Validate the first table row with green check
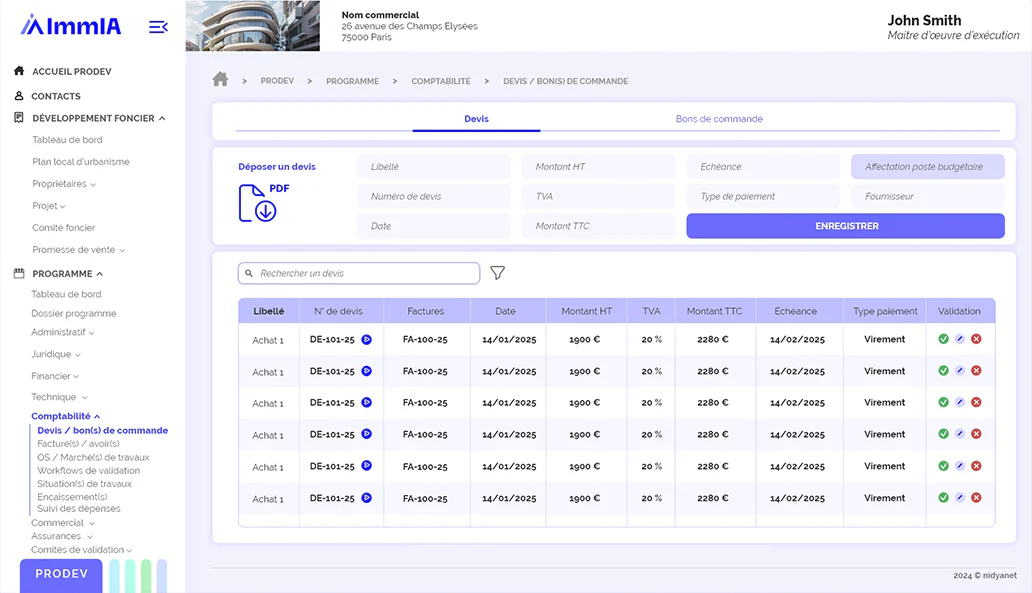 click(943, 339)
